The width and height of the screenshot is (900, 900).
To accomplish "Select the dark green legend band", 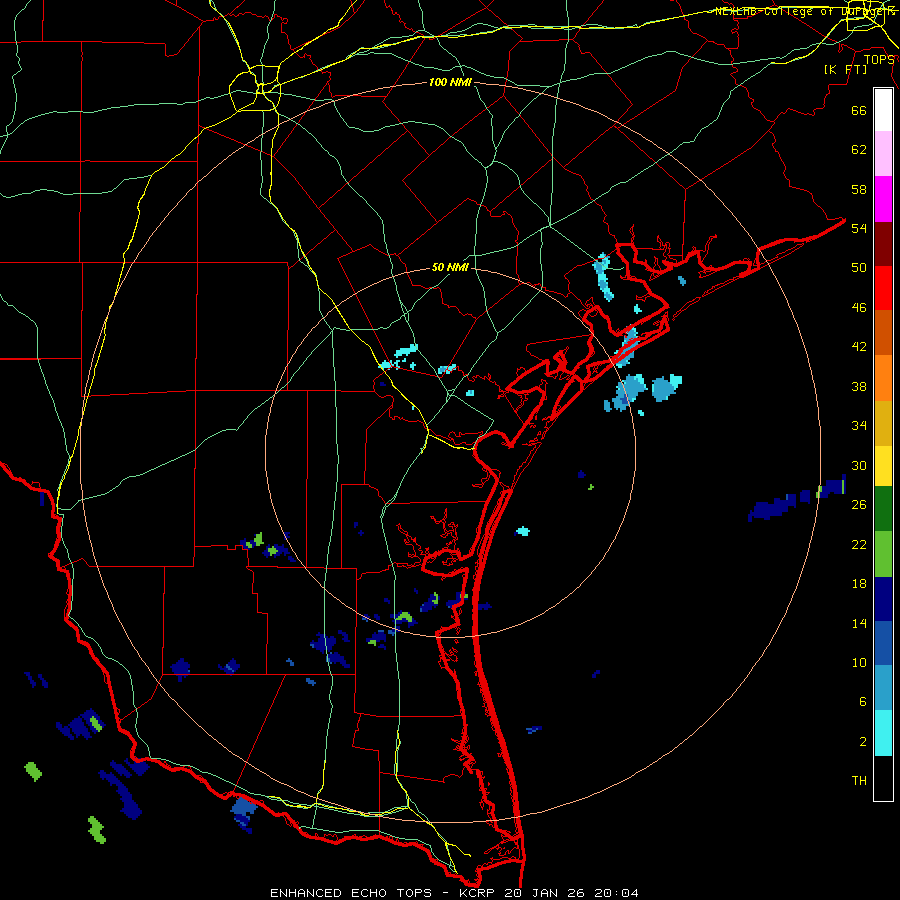I will pyautogui.click(x=883, y=509).
